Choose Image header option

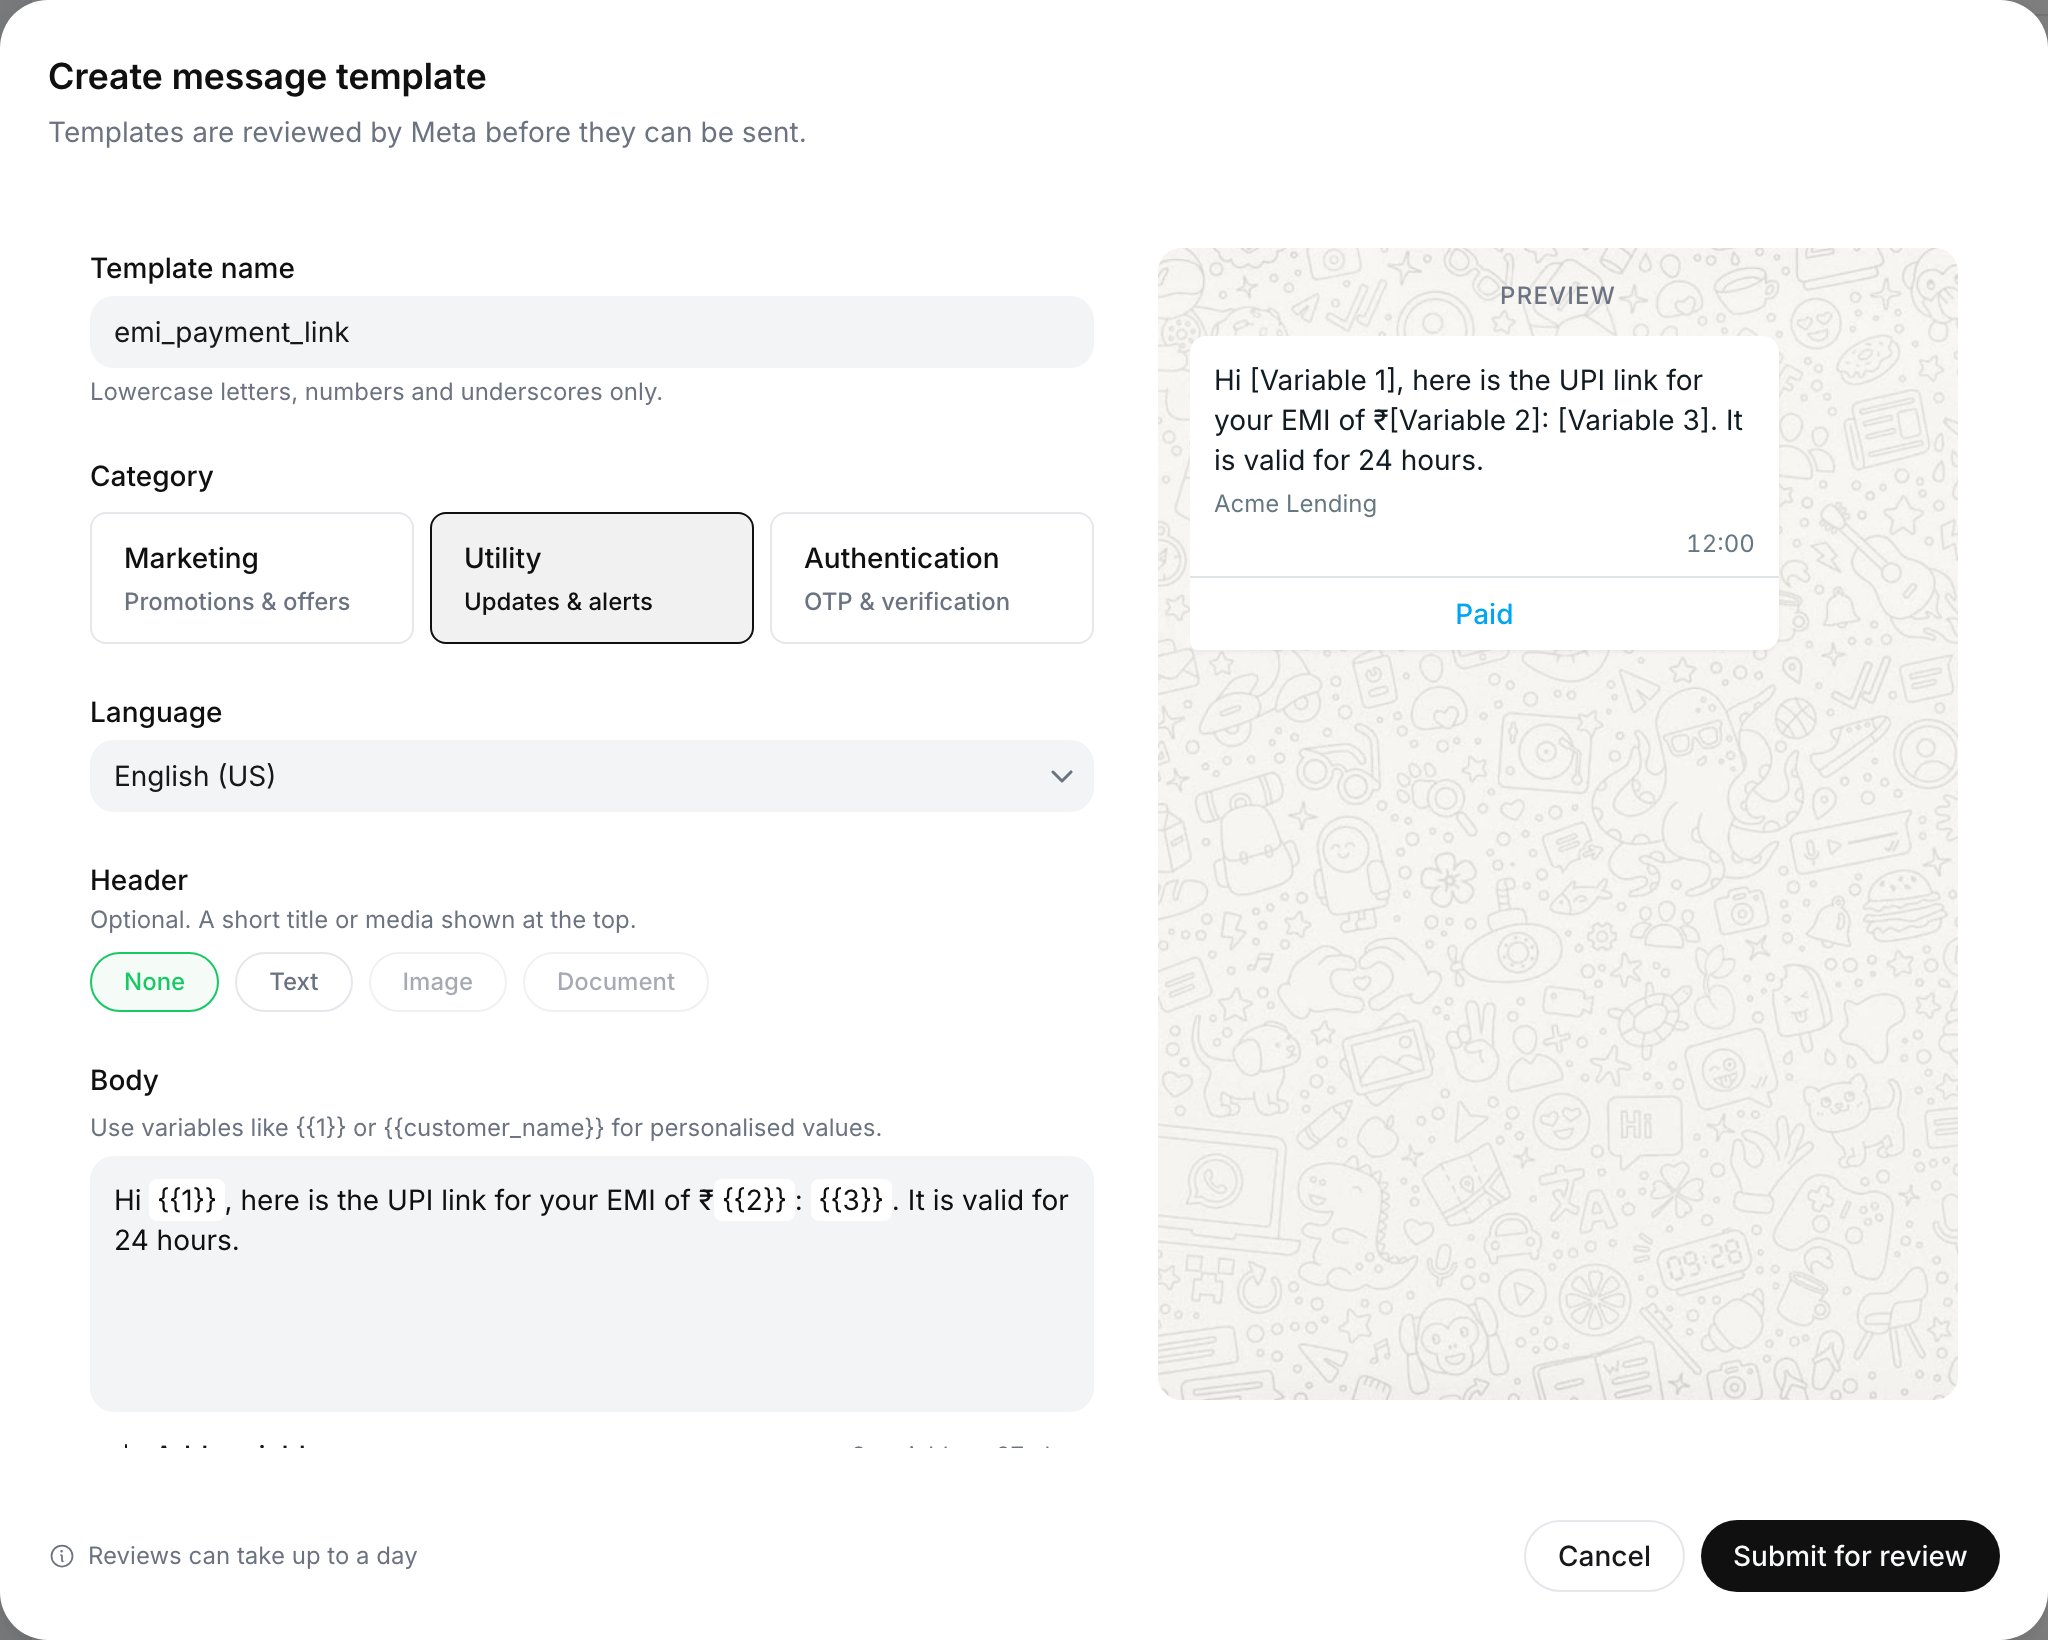point(437,982)
